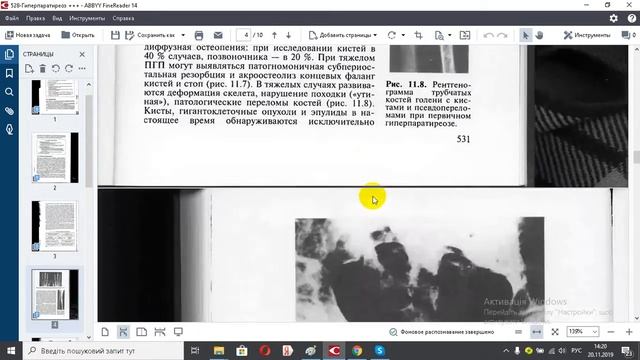640x360 pixels.
Task: Open the Вид menu
Action: [x=57, y=18]
